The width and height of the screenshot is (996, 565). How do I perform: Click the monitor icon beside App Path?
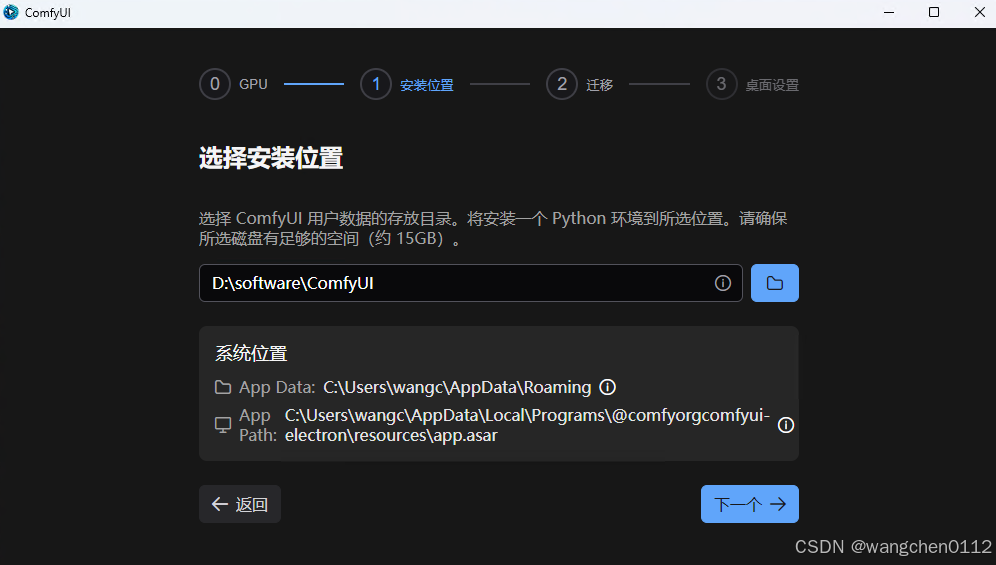tap(223, 425)
